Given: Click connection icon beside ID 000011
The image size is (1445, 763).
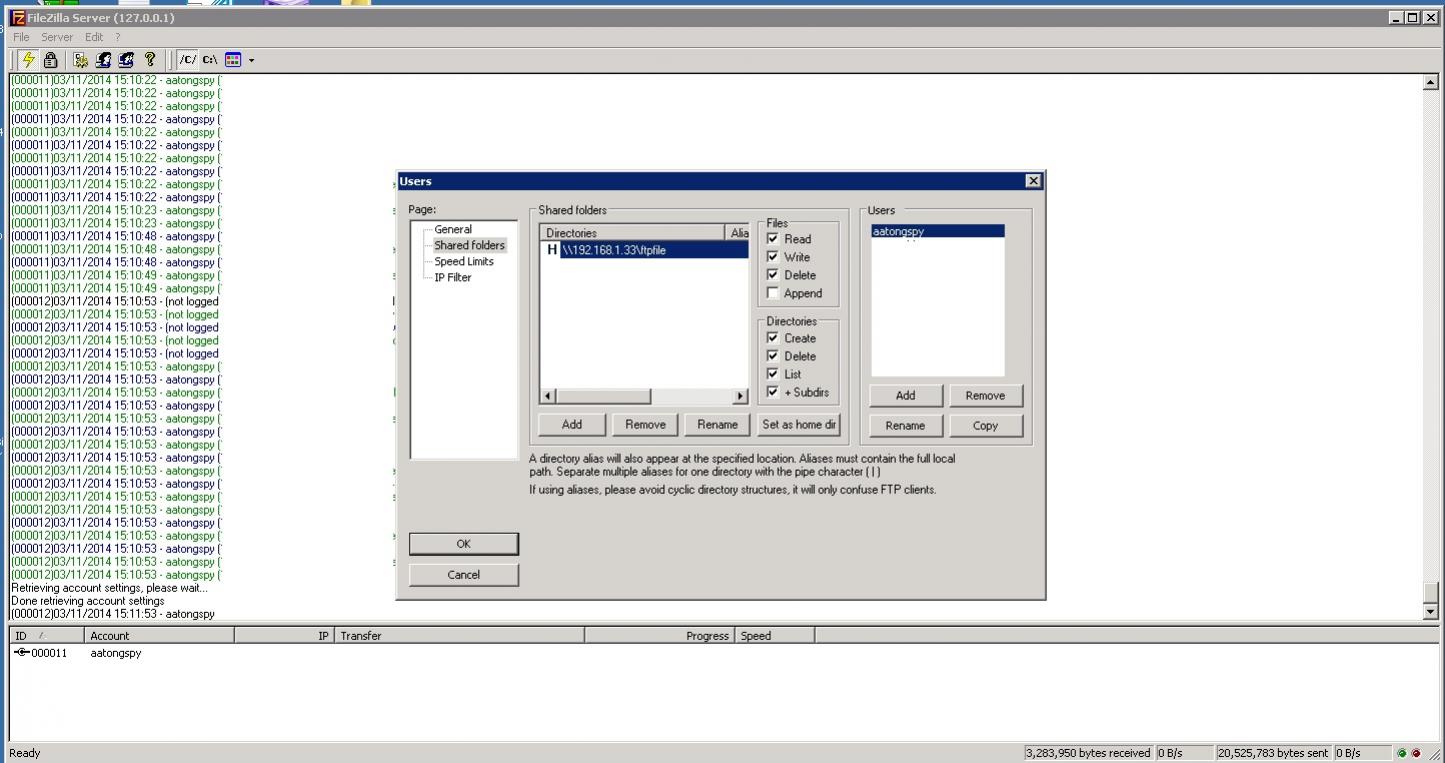Looking at the screenshot, I should [22, 653].
